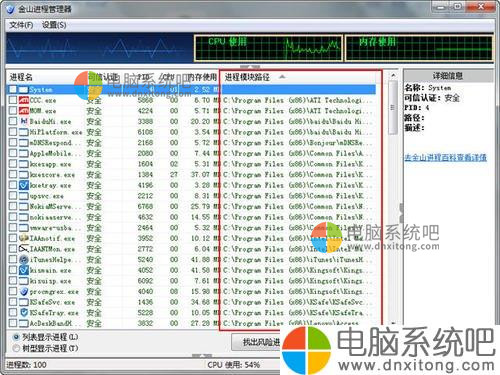Click the procmgrex.exe shield icon
The image size is (500, 375).
click(24, 291)
